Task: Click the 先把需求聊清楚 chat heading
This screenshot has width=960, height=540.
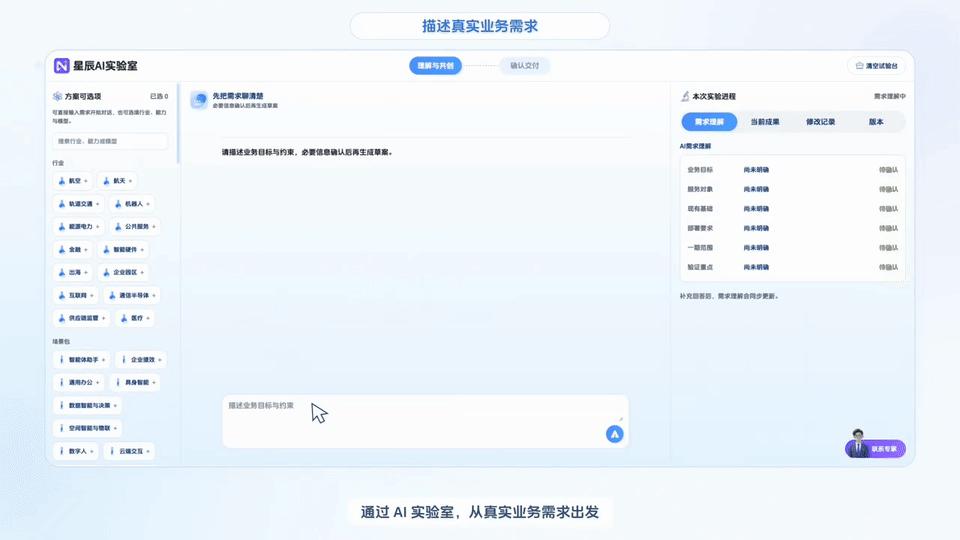Action: click(238, 96)
